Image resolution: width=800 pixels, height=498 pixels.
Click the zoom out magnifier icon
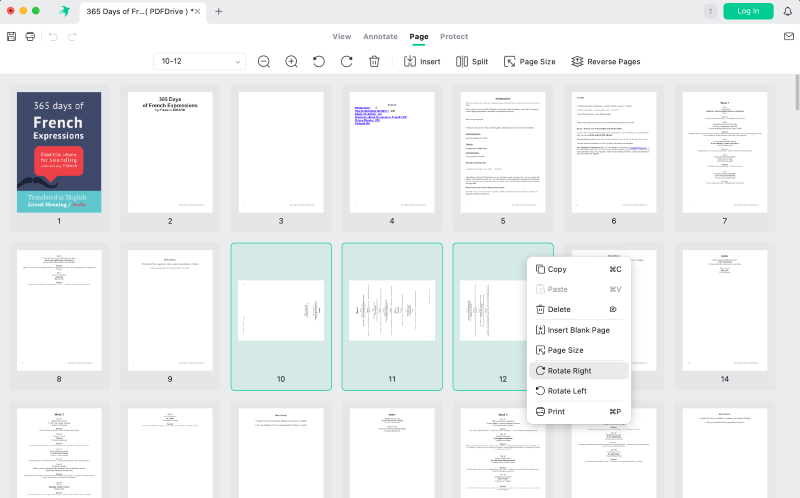[264, 61]
